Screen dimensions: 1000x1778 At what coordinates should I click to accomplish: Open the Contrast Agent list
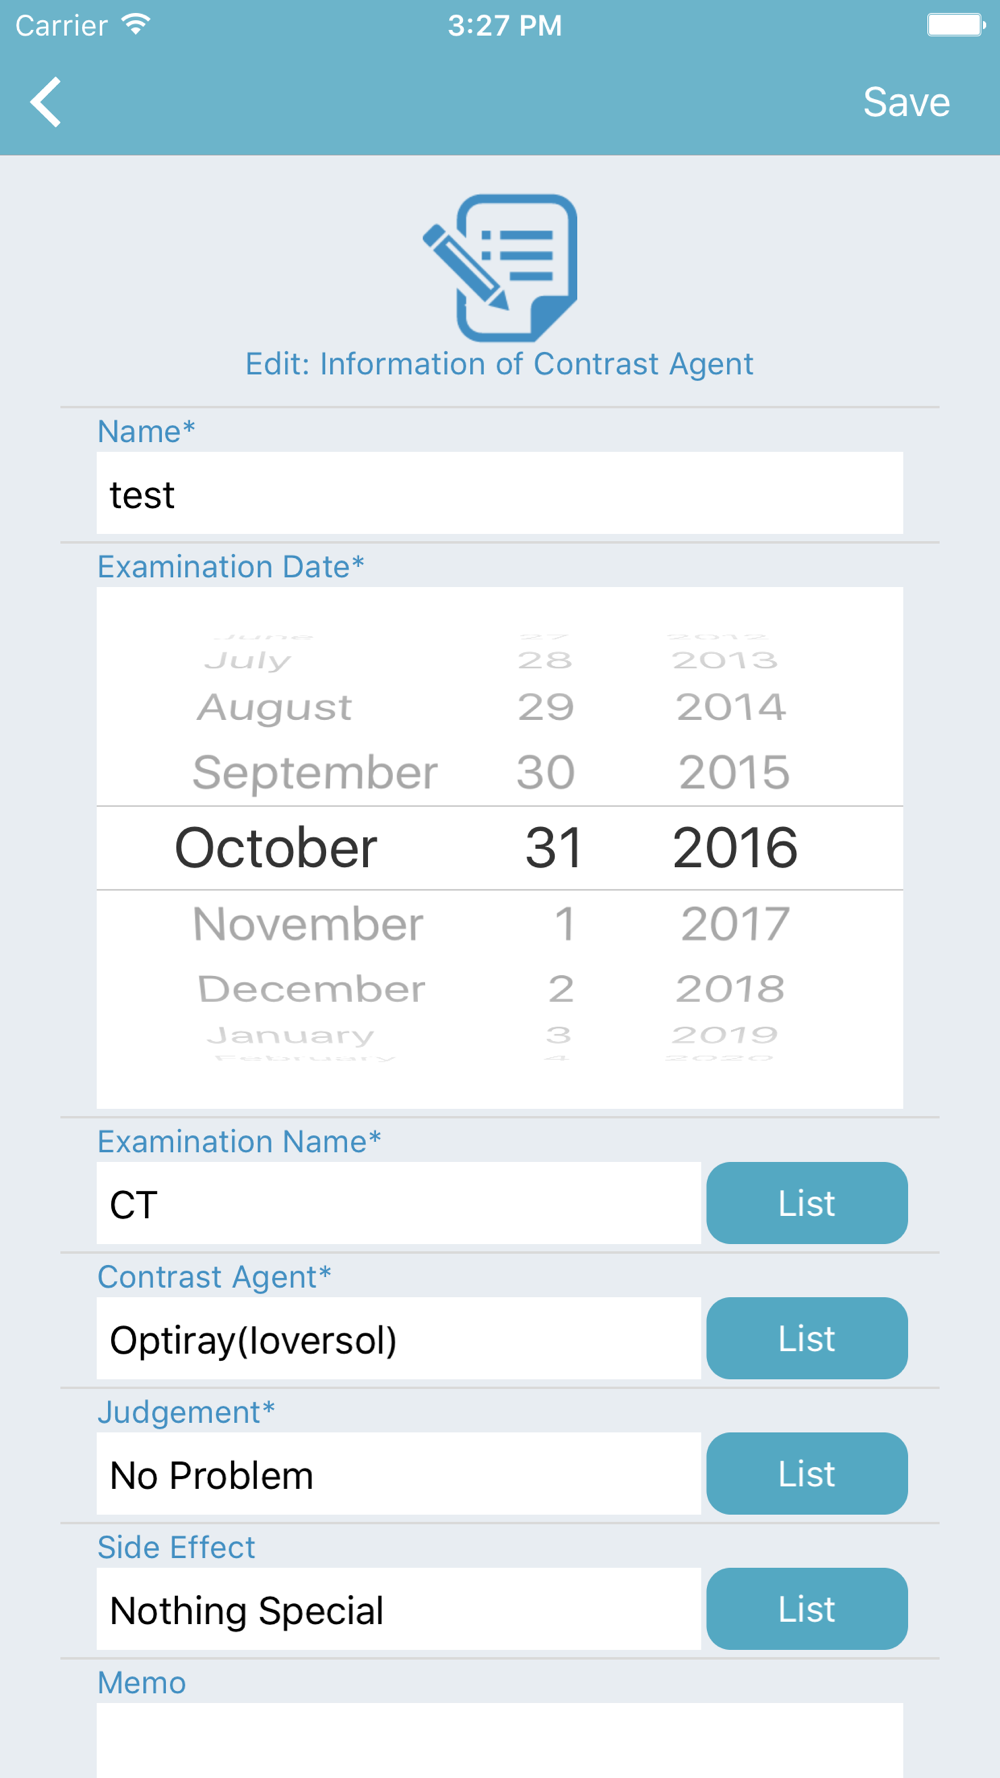click(807, 1338)
